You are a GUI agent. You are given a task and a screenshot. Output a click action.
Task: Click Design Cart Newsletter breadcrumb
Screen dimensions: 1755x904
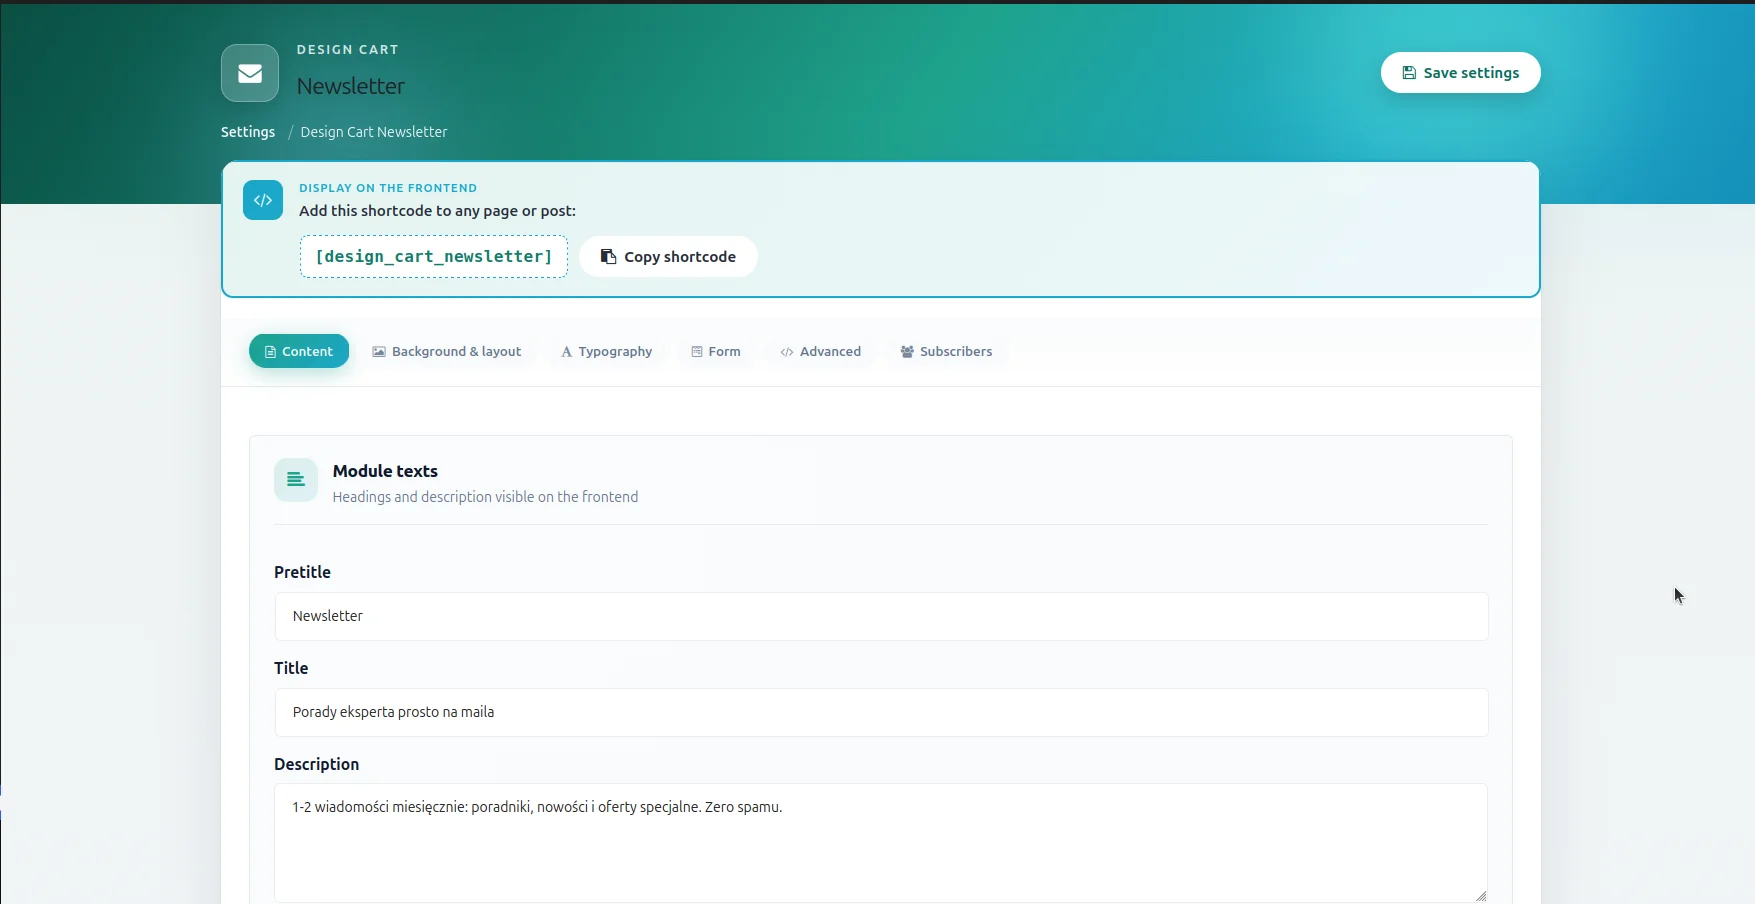click(374, 132)
